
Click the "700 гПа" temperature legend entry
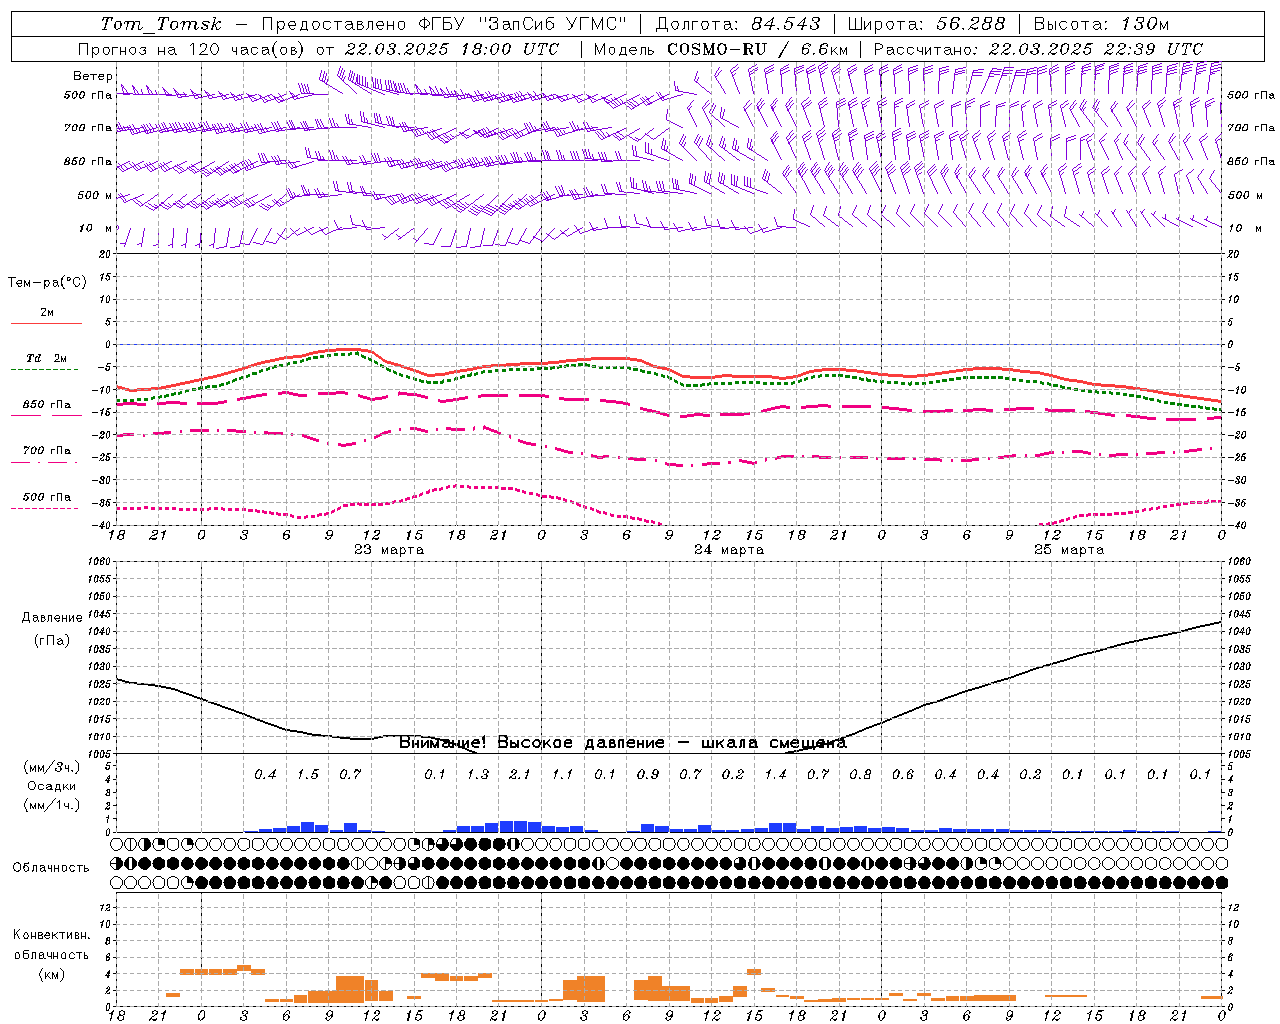47,450
